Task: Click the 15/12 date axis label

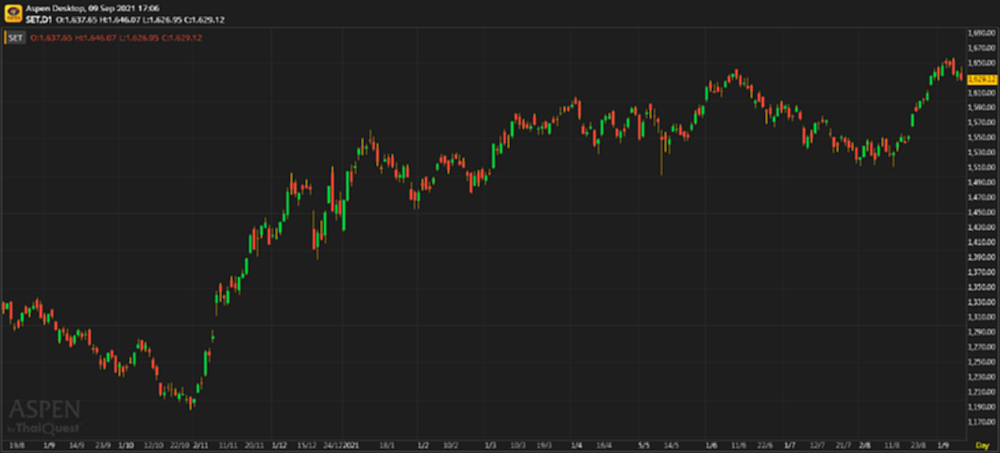Action: point(307,445)
